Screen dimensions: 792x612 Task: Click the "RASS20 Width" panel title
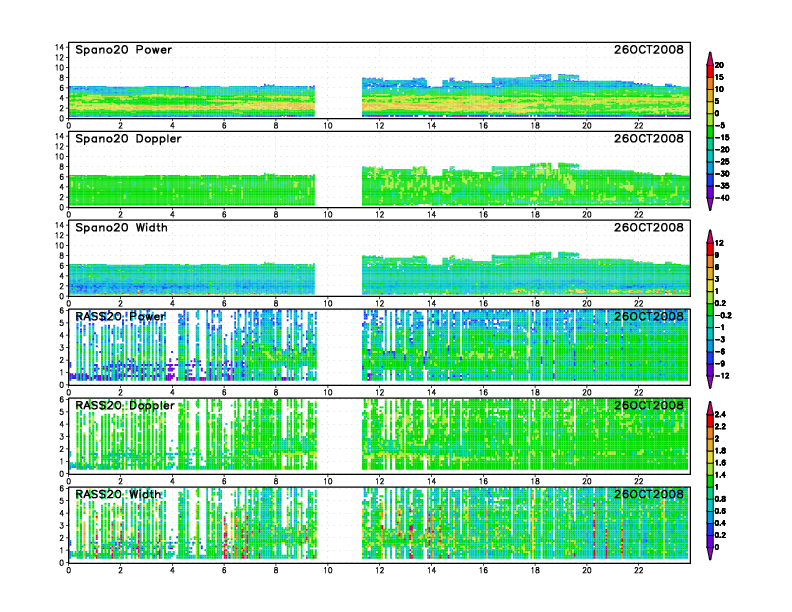point(118,494)
